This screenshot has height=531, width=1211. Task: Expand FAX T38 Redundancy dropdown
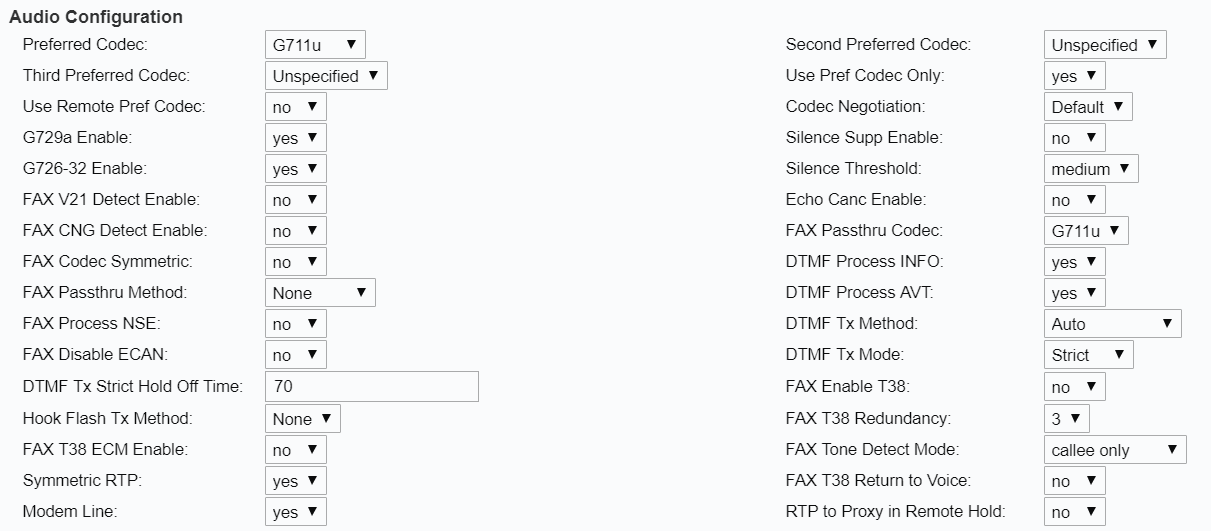[x=1066, y=419]
